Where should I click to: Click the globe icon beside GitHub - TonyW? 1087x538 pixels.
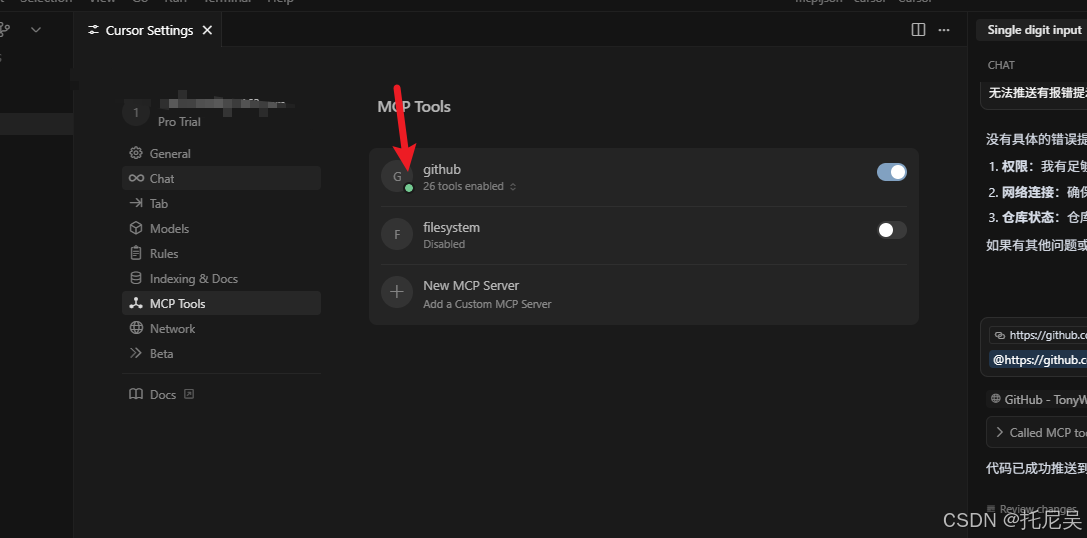click(x=996, y=399)
